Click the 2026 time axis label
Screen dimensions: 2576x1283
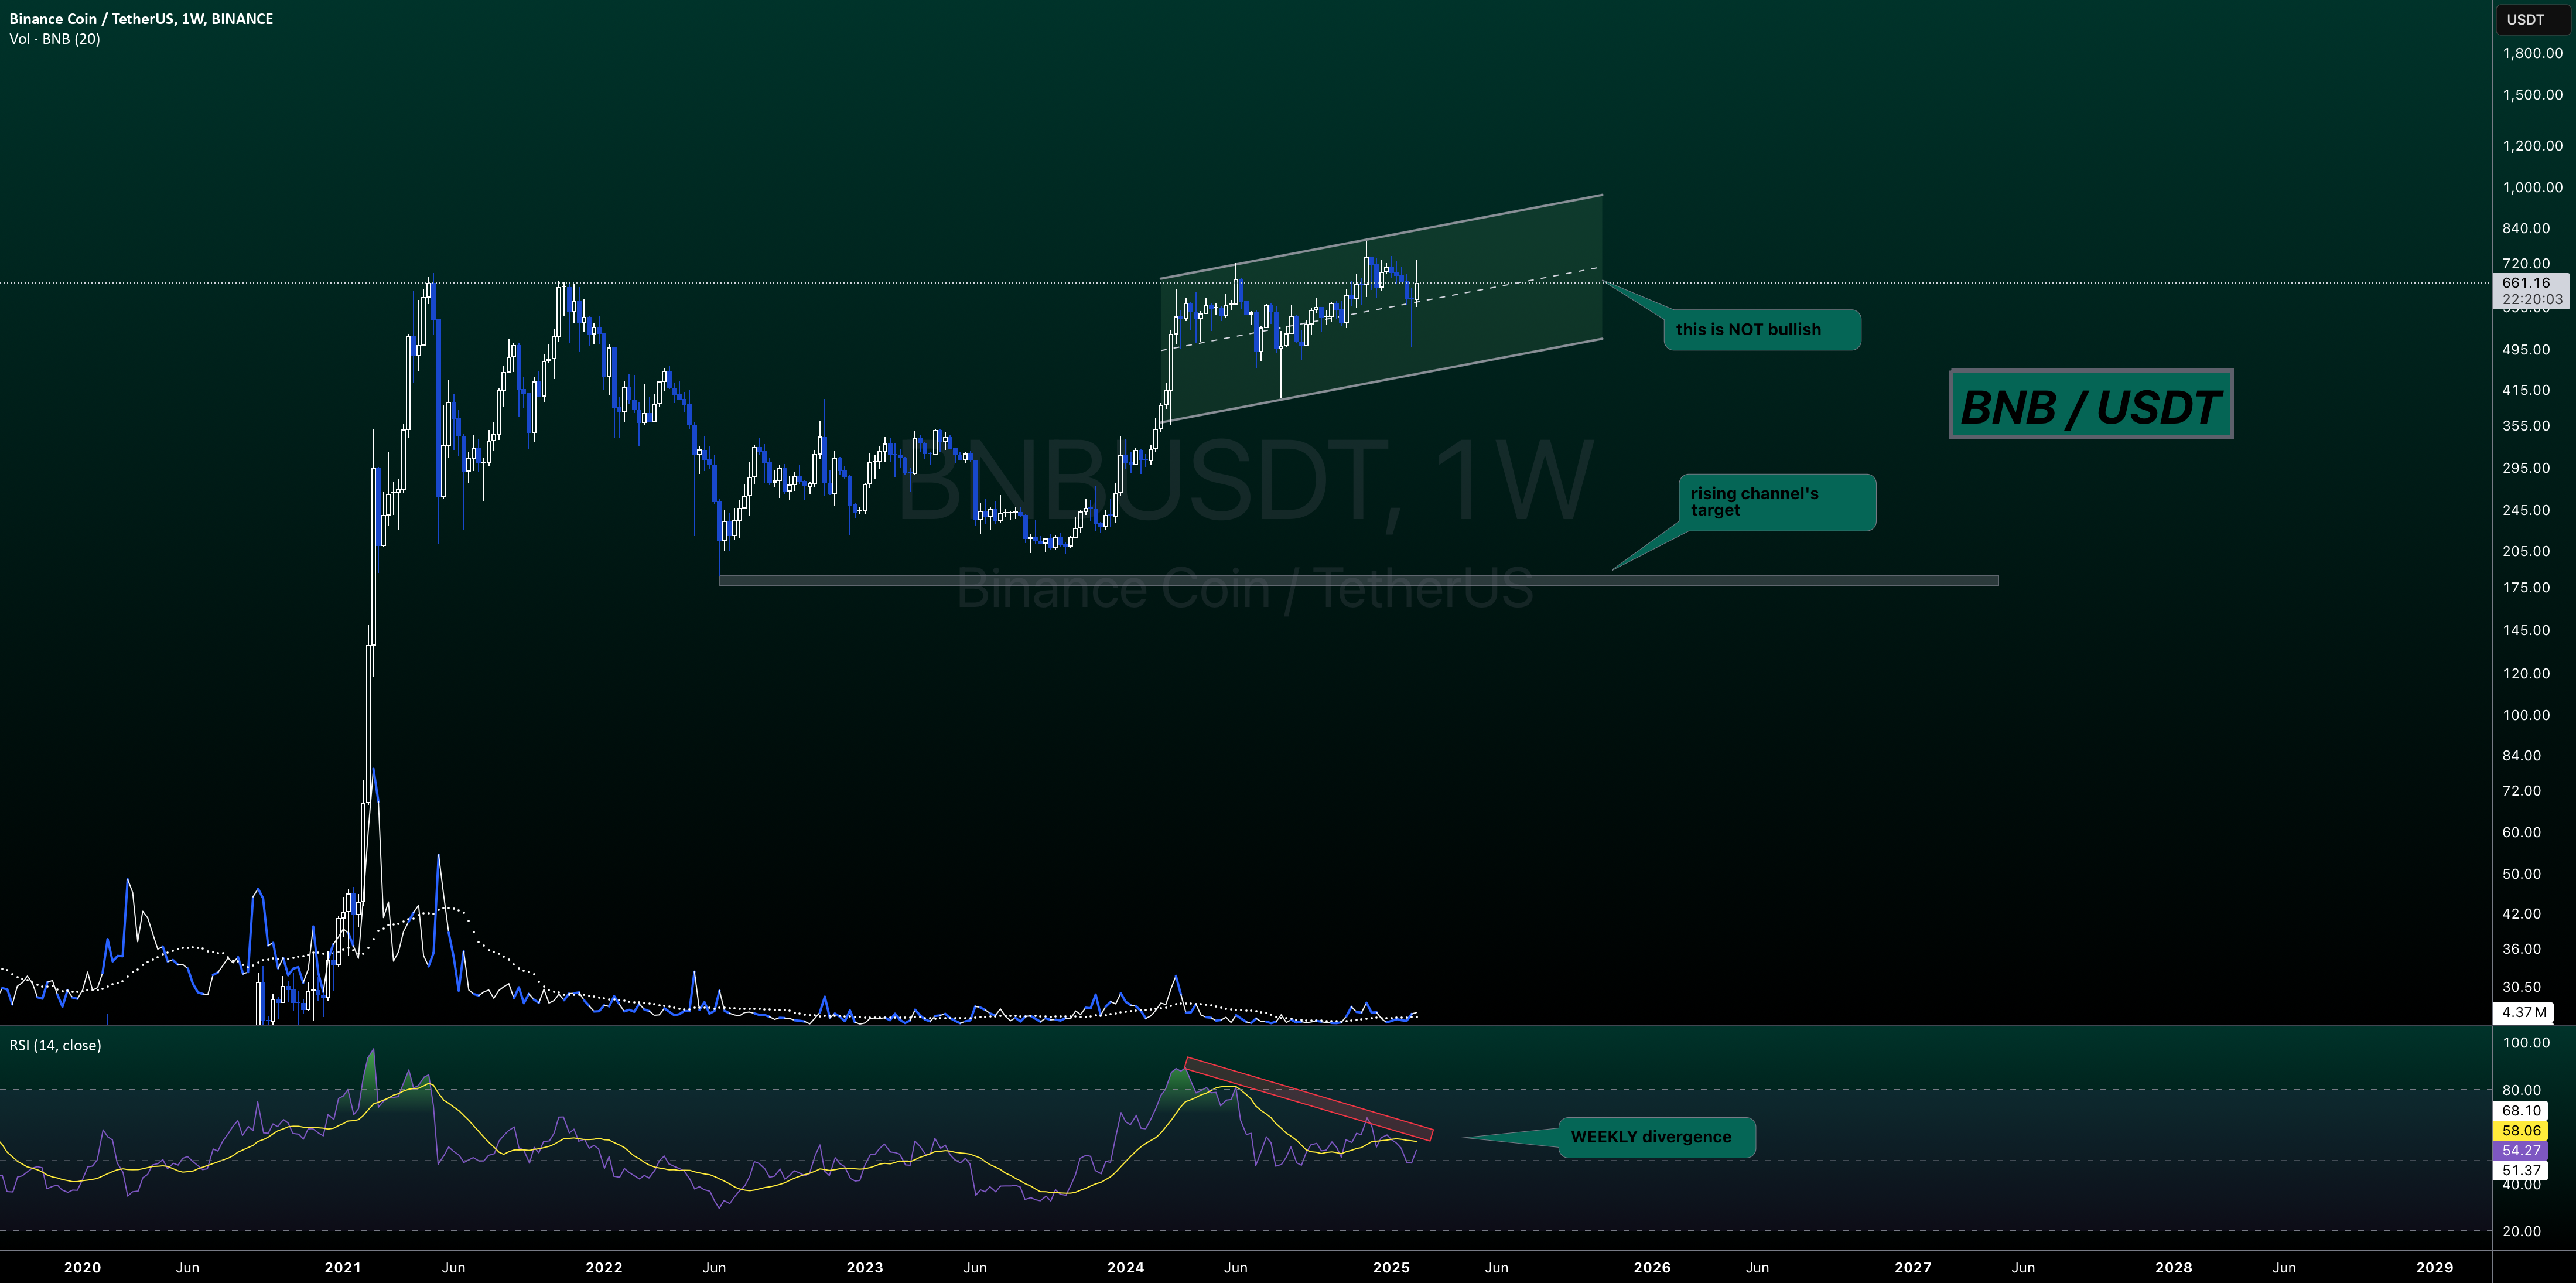click(1652, 1267)
